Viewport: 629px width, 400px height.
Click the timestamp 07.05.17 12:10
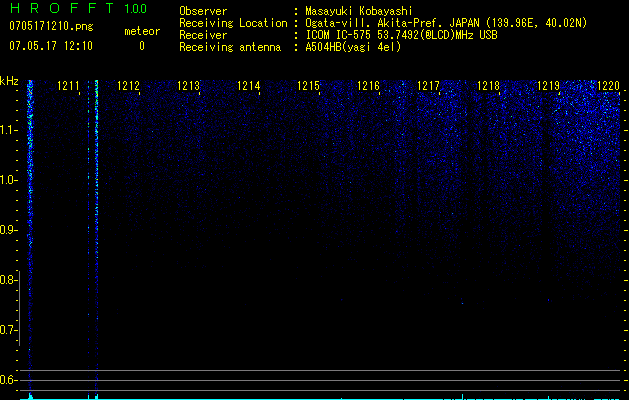pos(51,46)
